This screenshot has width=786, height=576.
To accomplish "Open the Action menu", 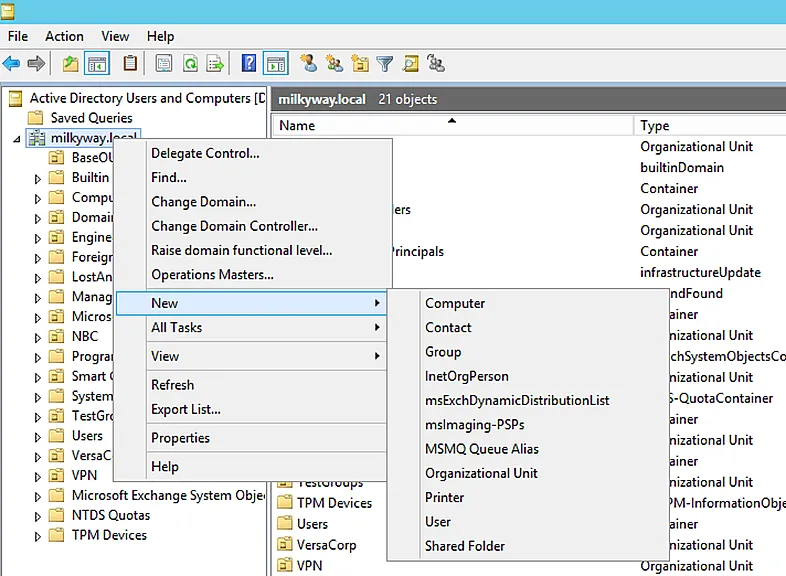I will click(x=64, y=37).
